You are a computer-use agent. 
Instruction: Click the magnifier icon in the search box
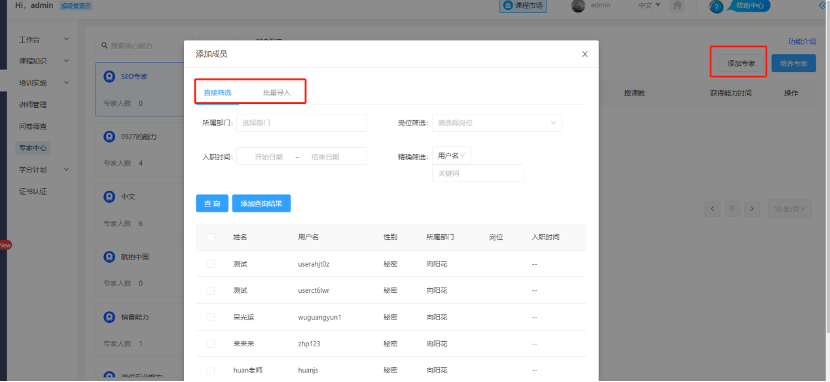[x=104, y=46]
